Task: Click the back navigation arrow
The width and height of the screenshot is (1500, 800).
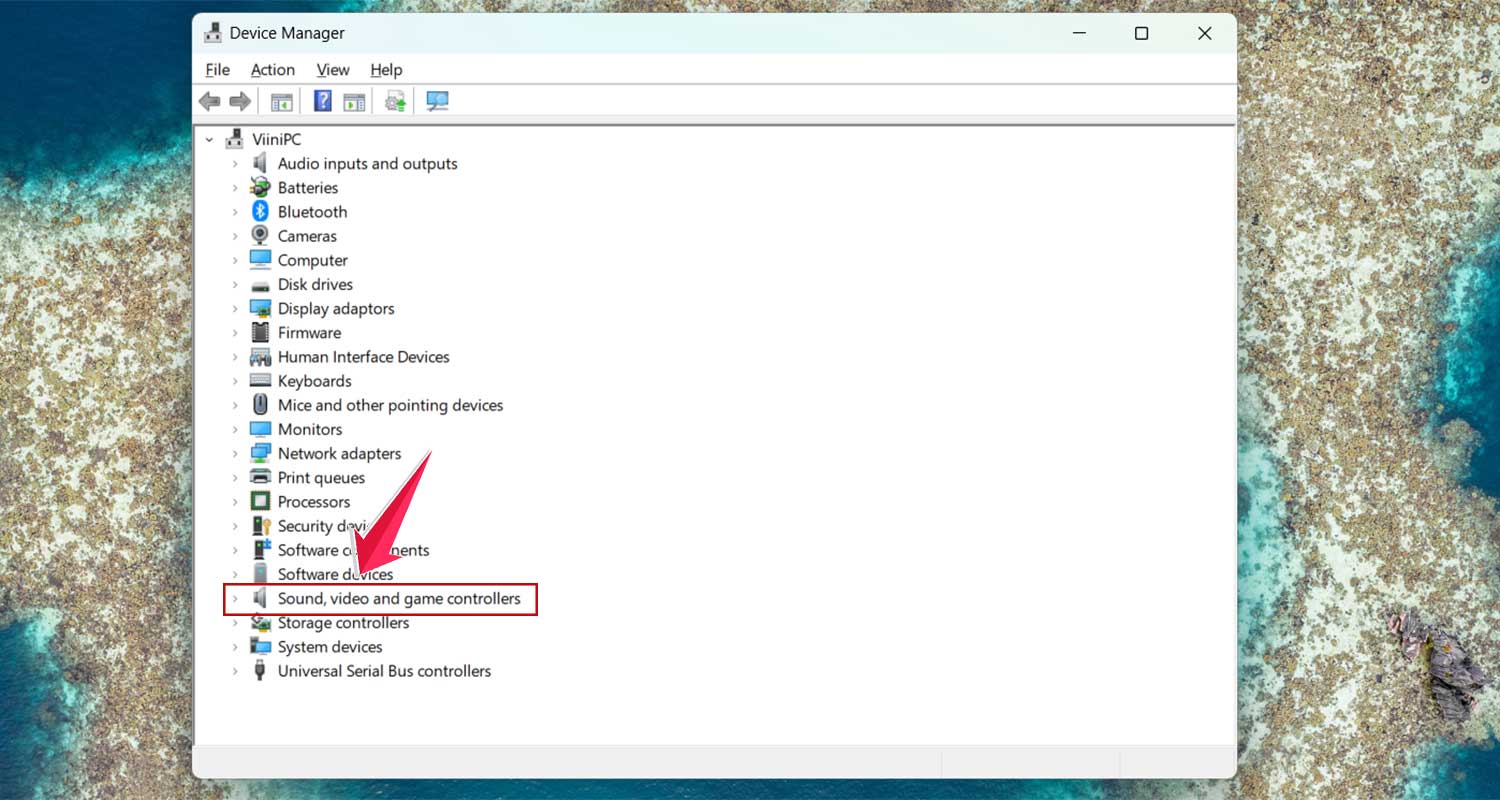Action: click(x=209, y=100)
